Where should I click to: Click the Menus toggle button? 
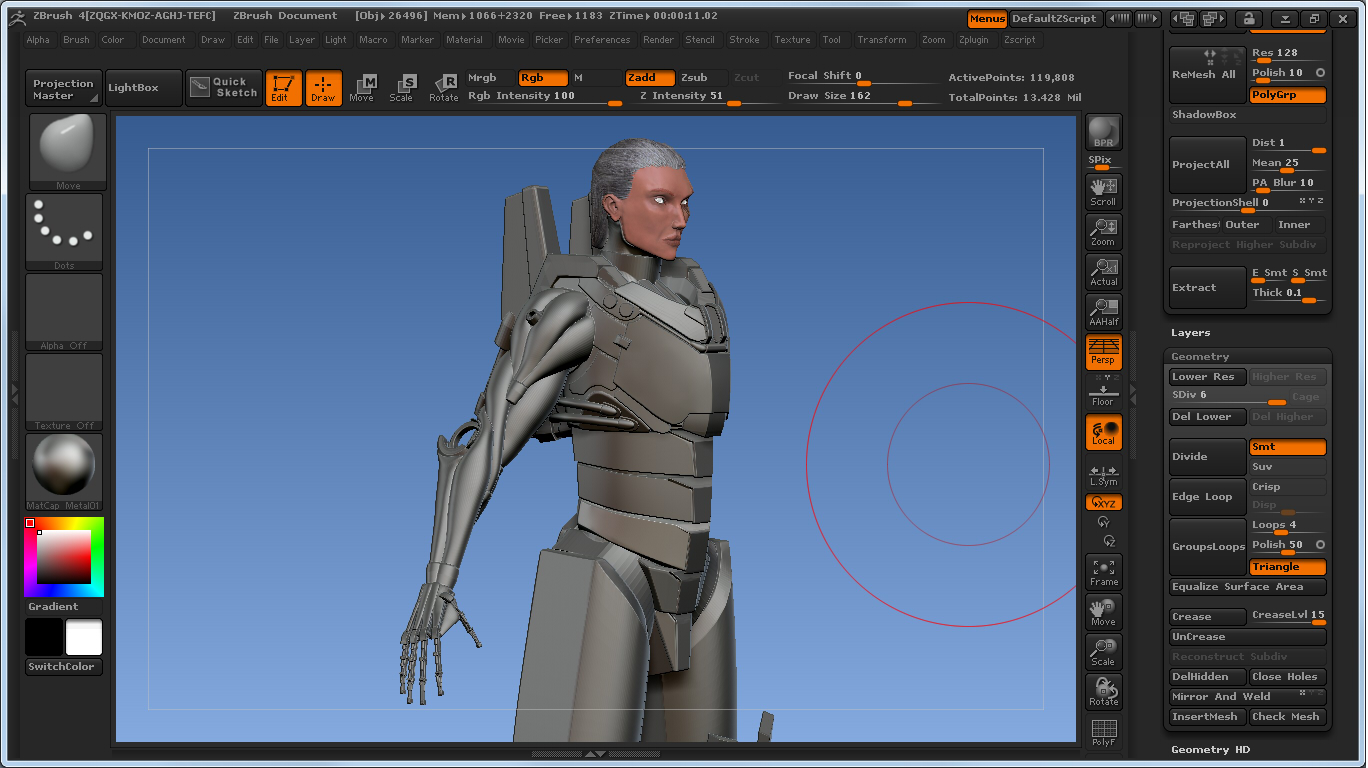(x=987, y=19)
